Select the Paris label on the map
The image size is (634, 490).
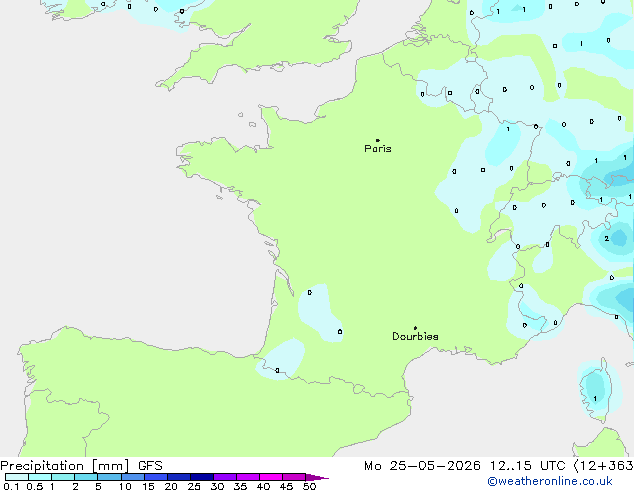[378, 148]
